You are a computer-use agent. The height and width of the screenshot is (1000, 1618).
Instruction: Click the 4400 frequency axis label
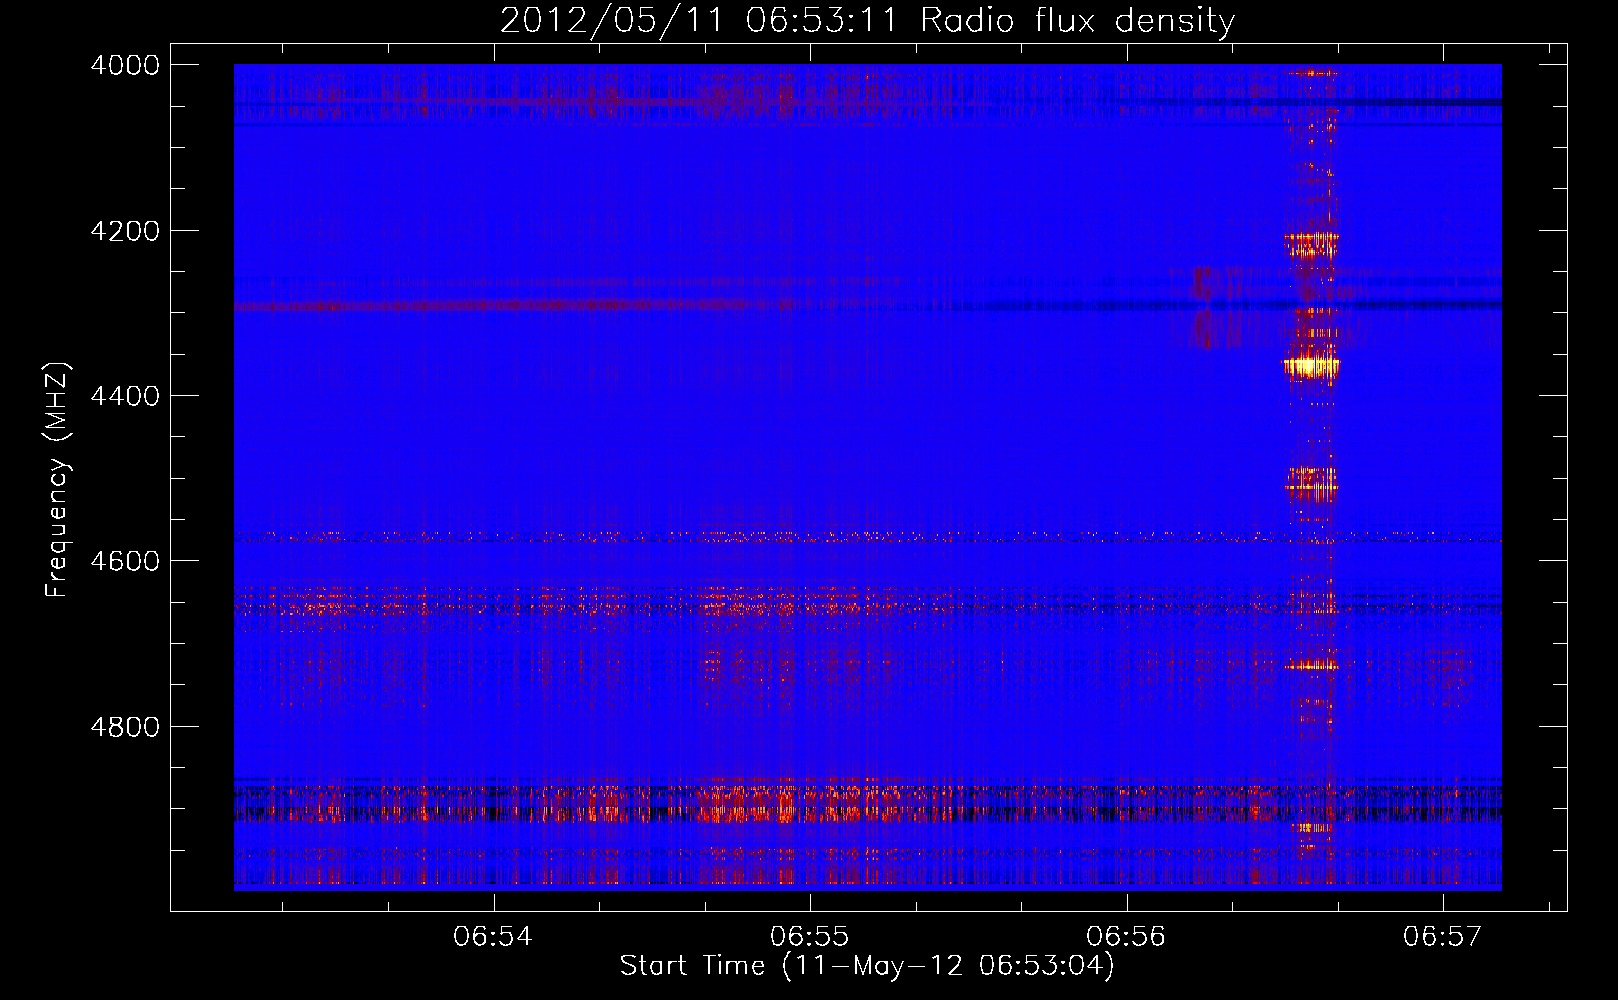[125, 396]
